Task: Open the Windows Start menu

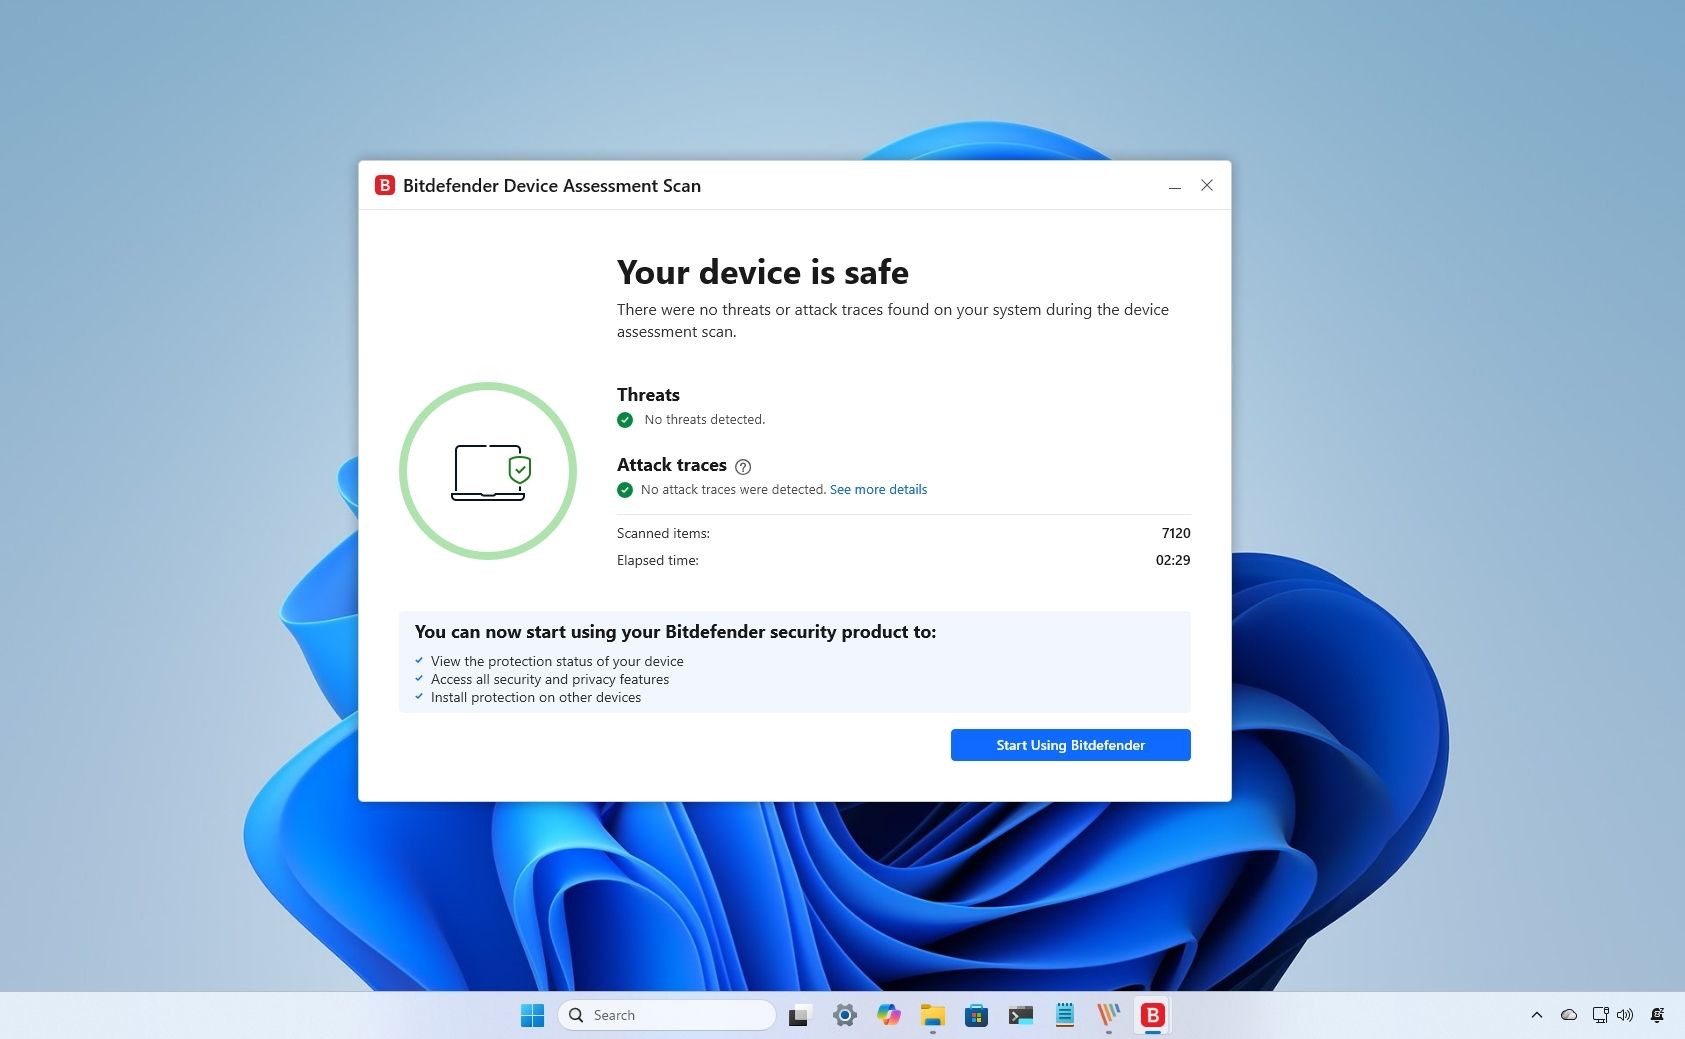Action: (x=532, y=1016)
